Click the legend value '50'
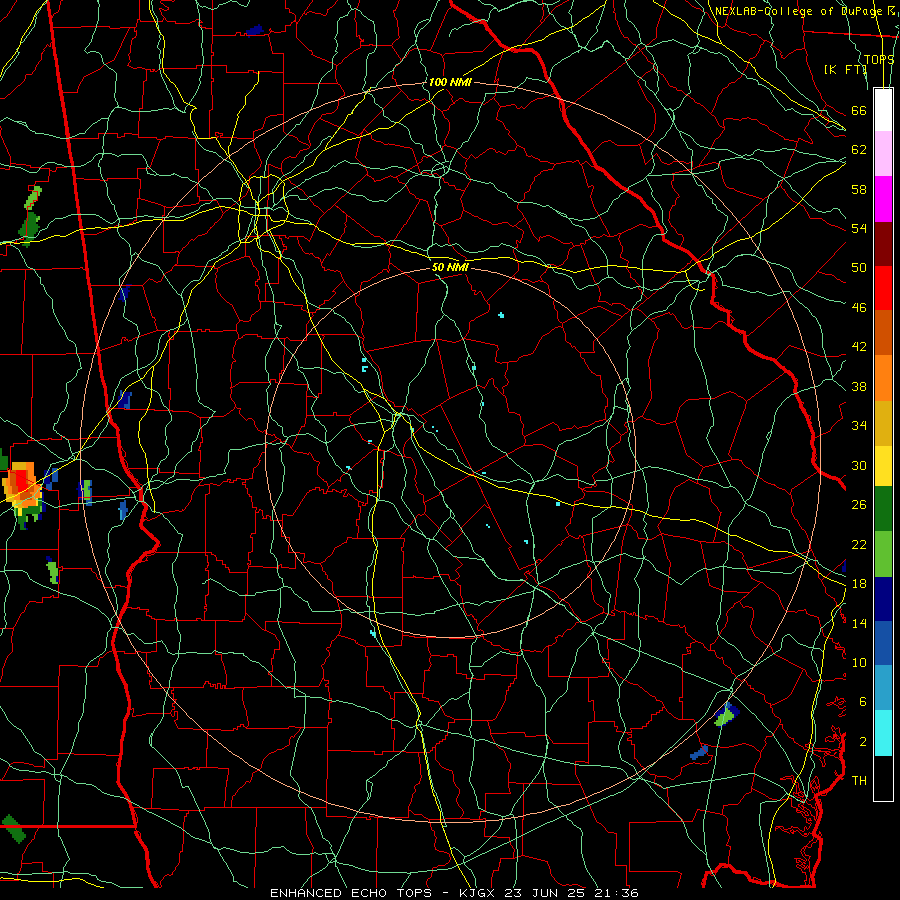Image resolution: width=900 pixels, height=900 pixels. pos(859,267)
